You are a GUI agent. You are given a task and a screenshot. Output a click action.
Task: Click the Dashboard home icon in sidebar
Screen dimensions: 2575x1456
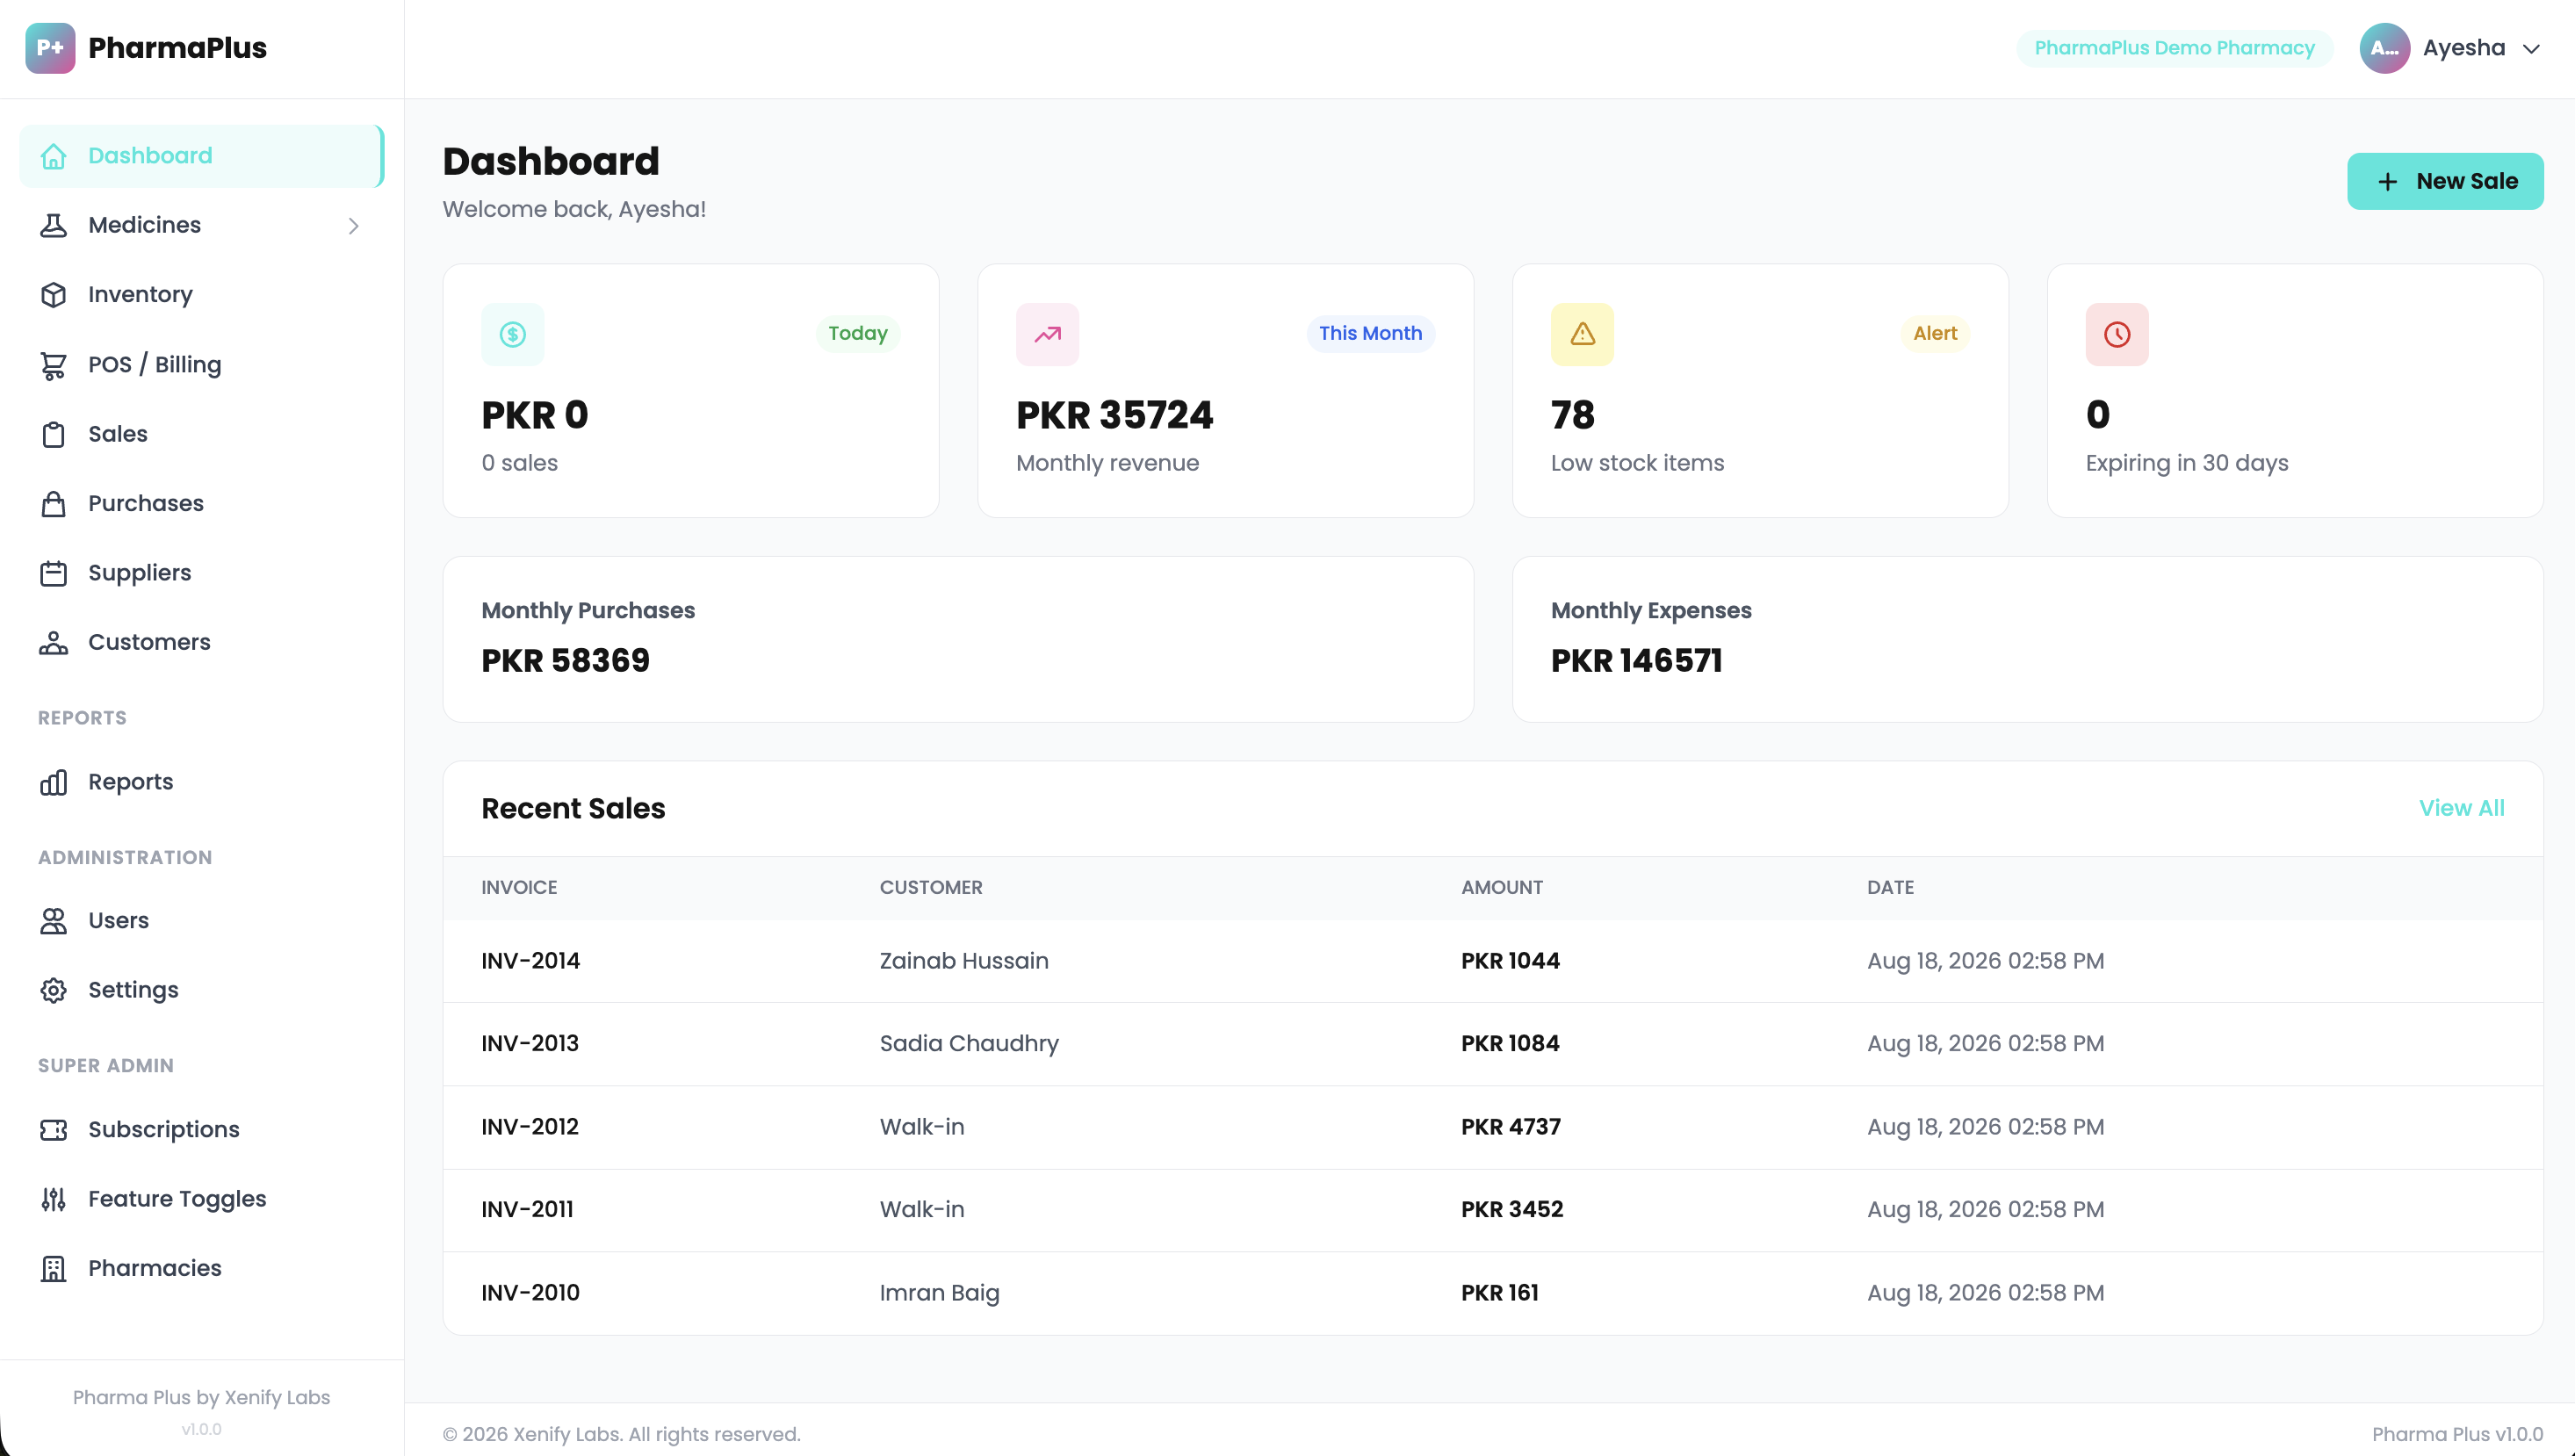[x=53, y=156]
